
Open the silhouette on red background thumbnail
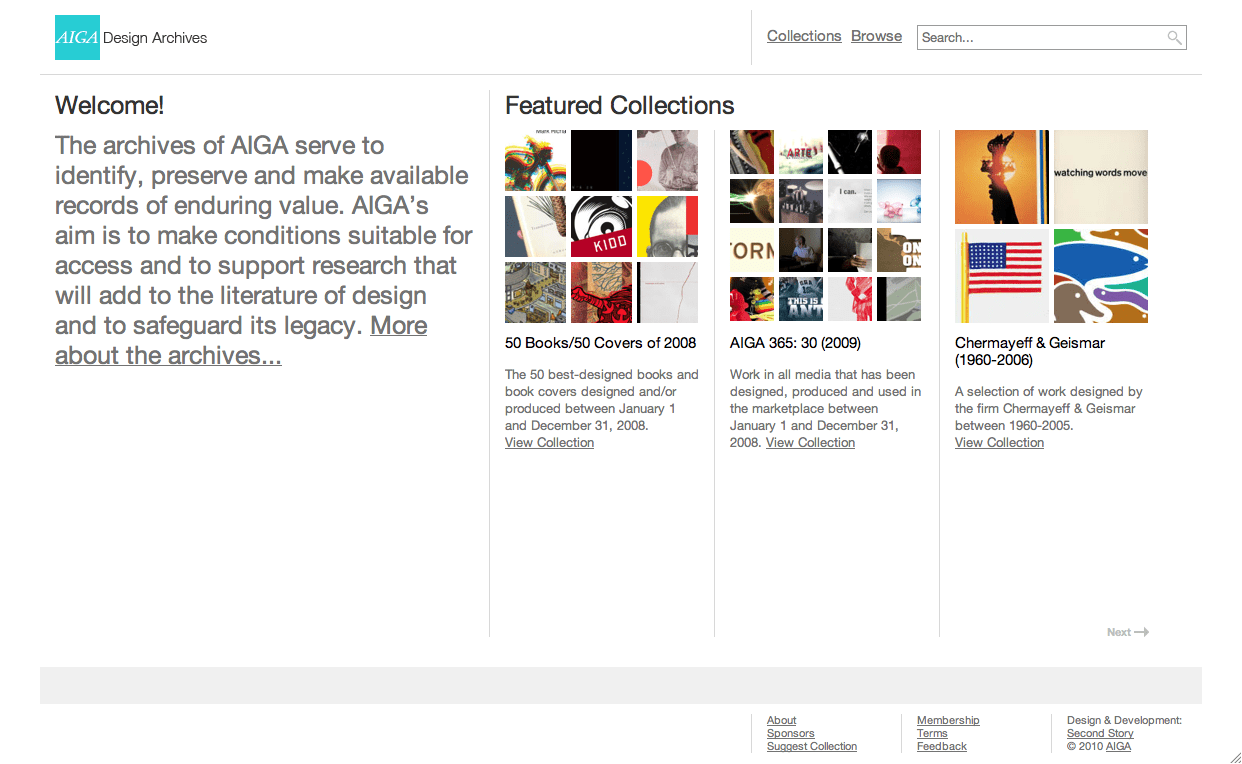tap(899, 152)
